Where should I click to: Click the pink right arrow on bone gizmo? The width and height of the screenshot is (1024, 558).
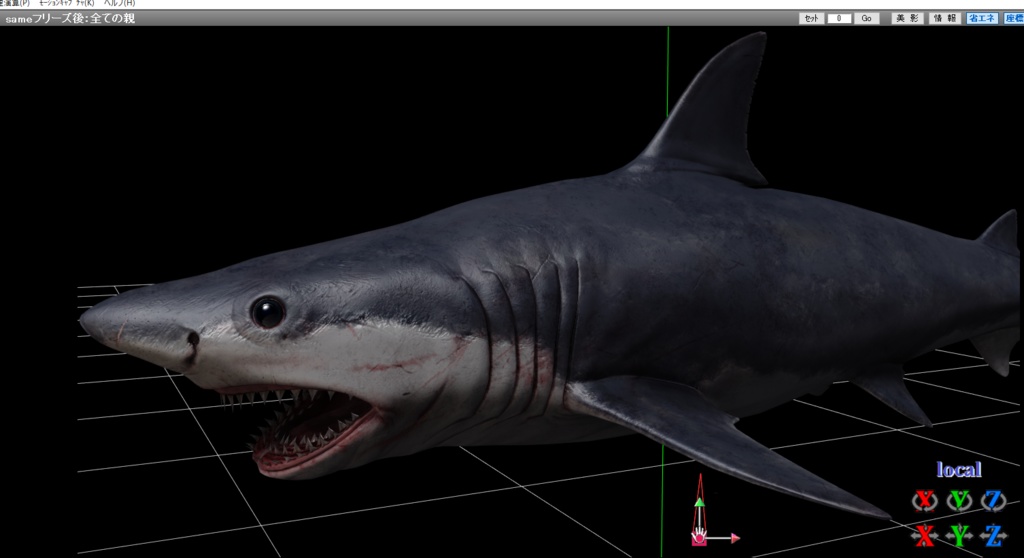pos(735,538)
